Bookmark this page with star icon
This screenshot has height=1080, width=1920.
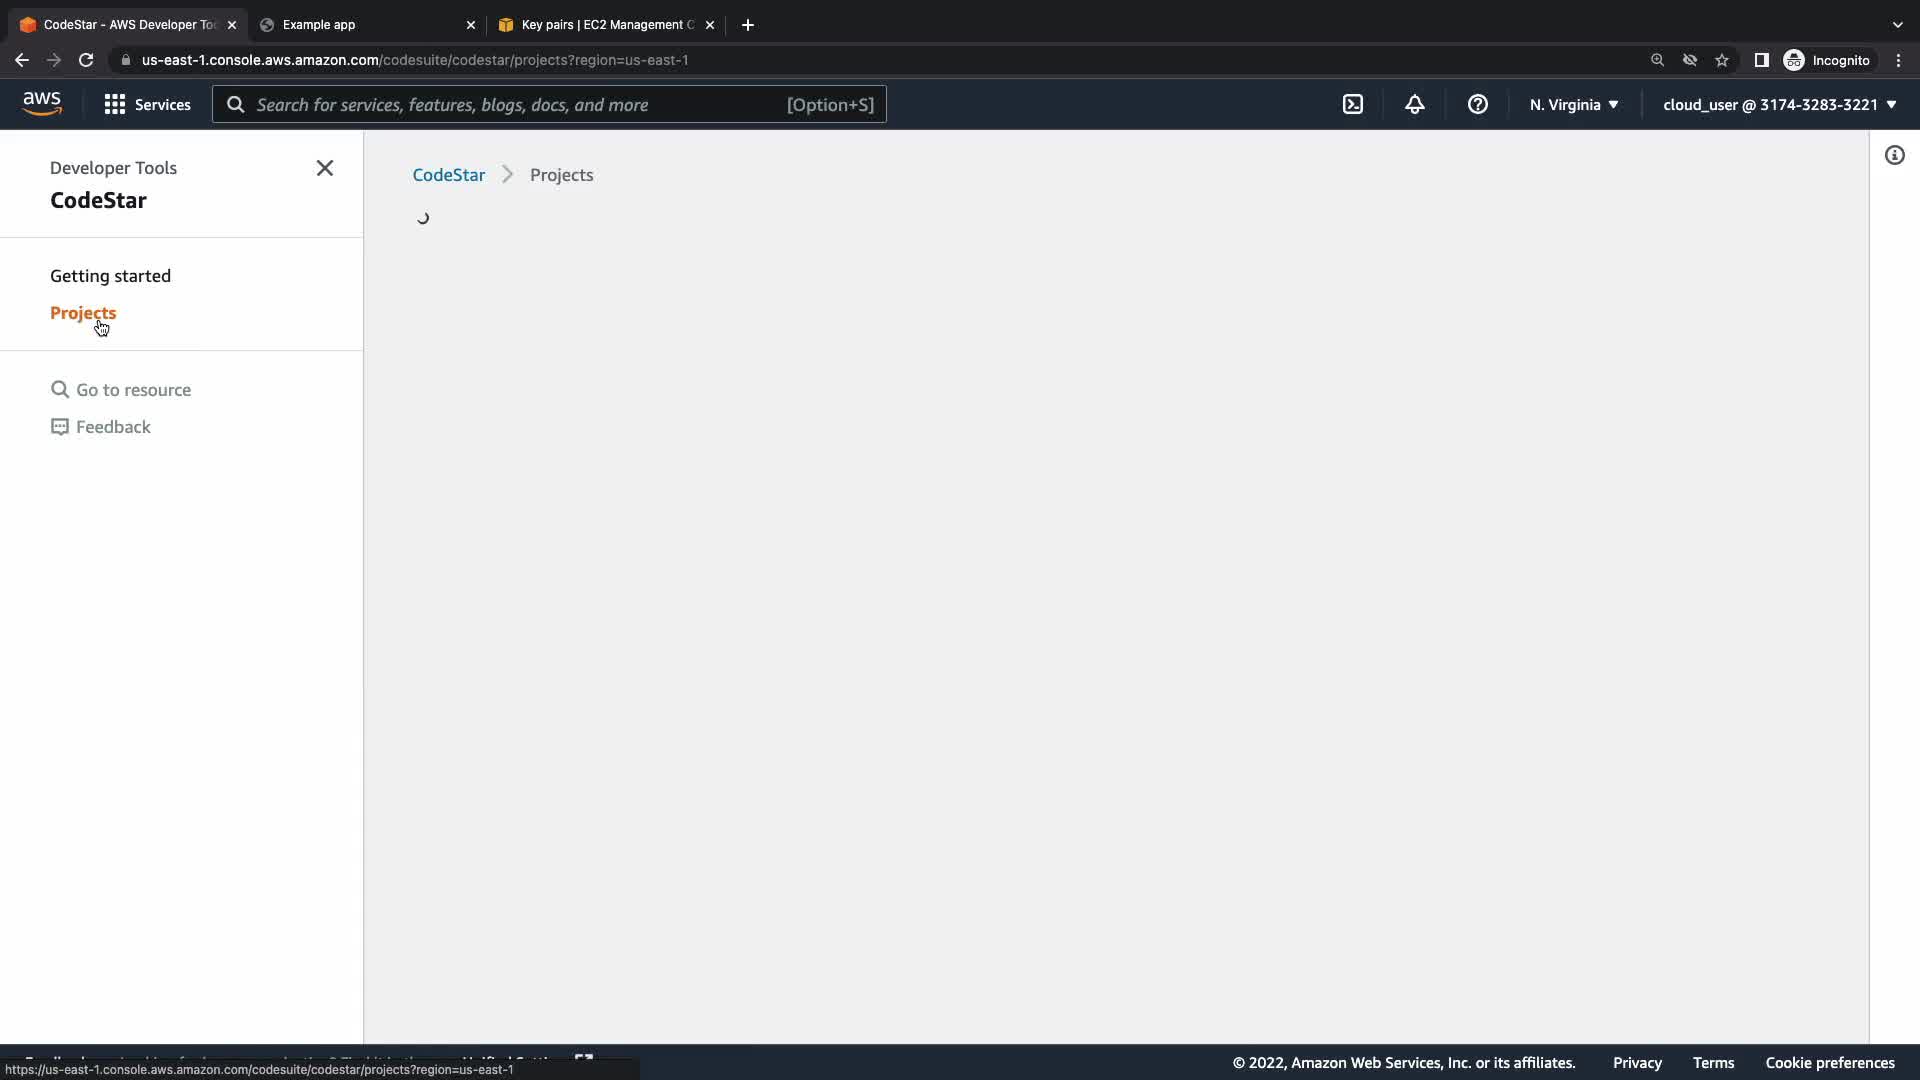tap(1721, 60)
